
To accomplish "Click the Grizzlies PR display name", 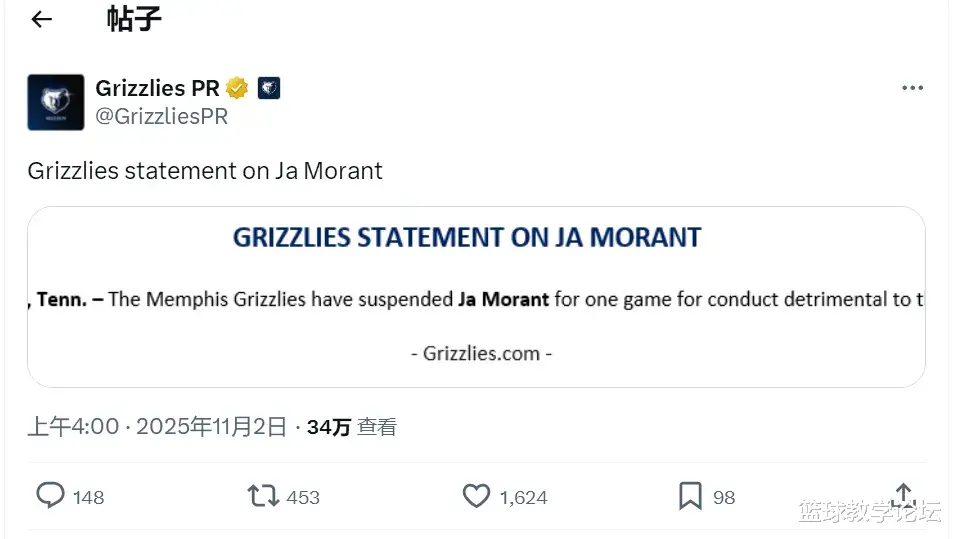I will pyautogui.click(x=157, y=88).
